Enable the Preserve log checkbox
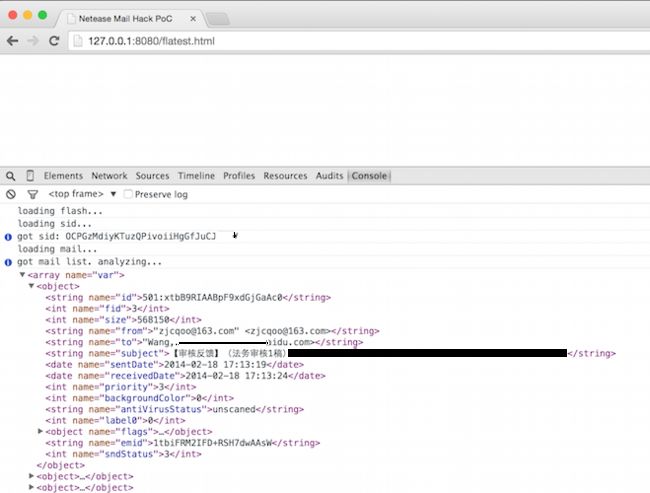650x493 pixels. 128,194
